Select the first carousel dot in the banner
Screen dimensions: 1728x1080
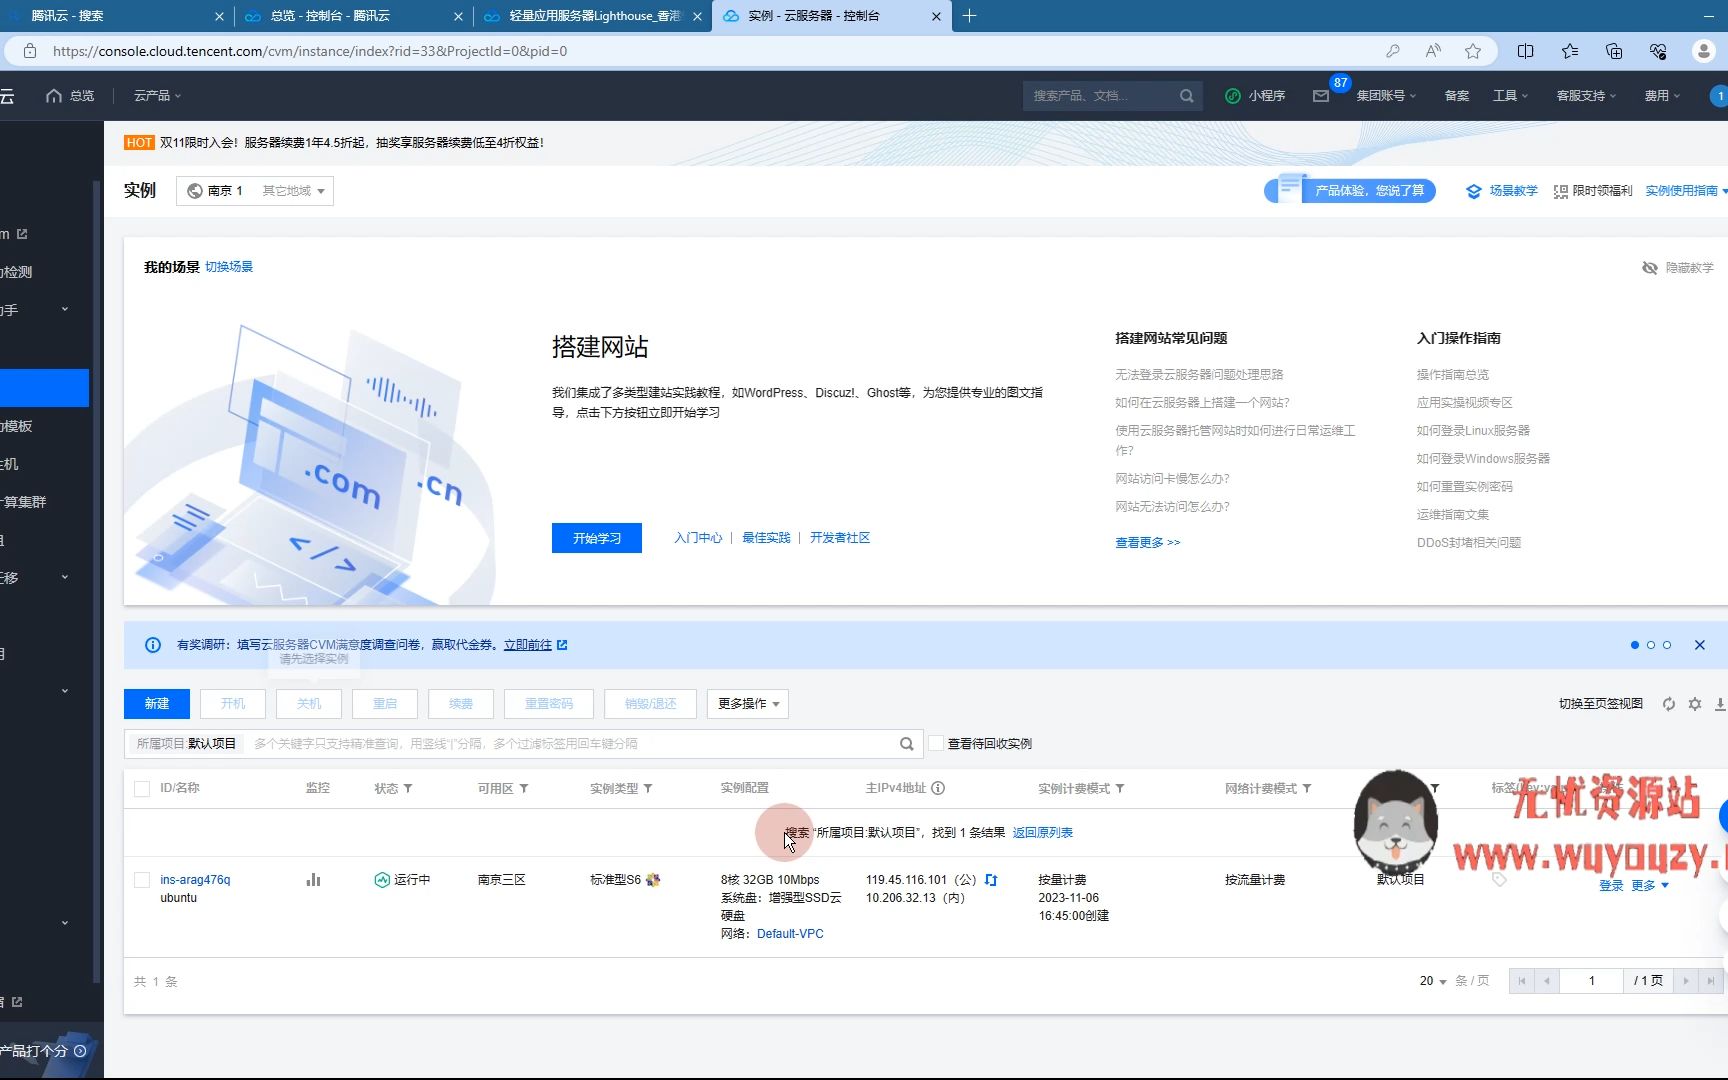tap(1635, 645)
